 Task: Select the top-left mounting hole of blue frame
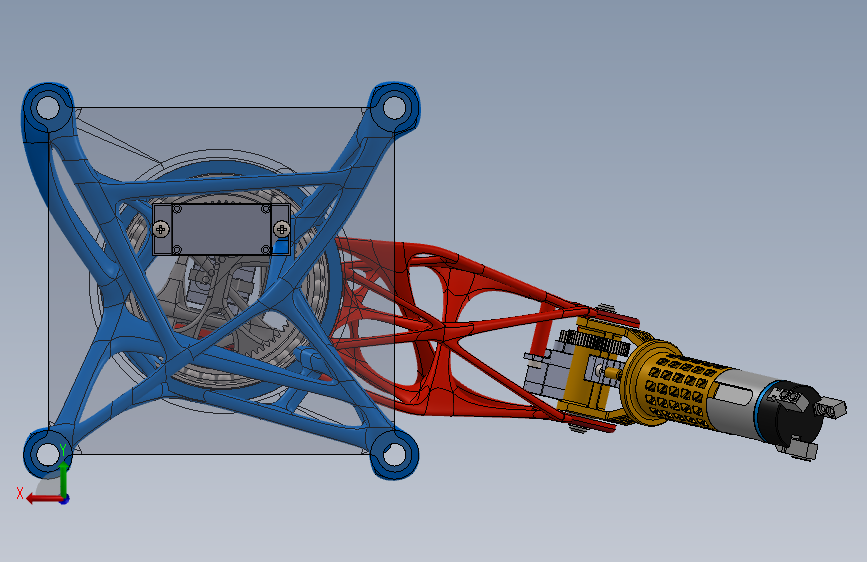click(48, 107)
